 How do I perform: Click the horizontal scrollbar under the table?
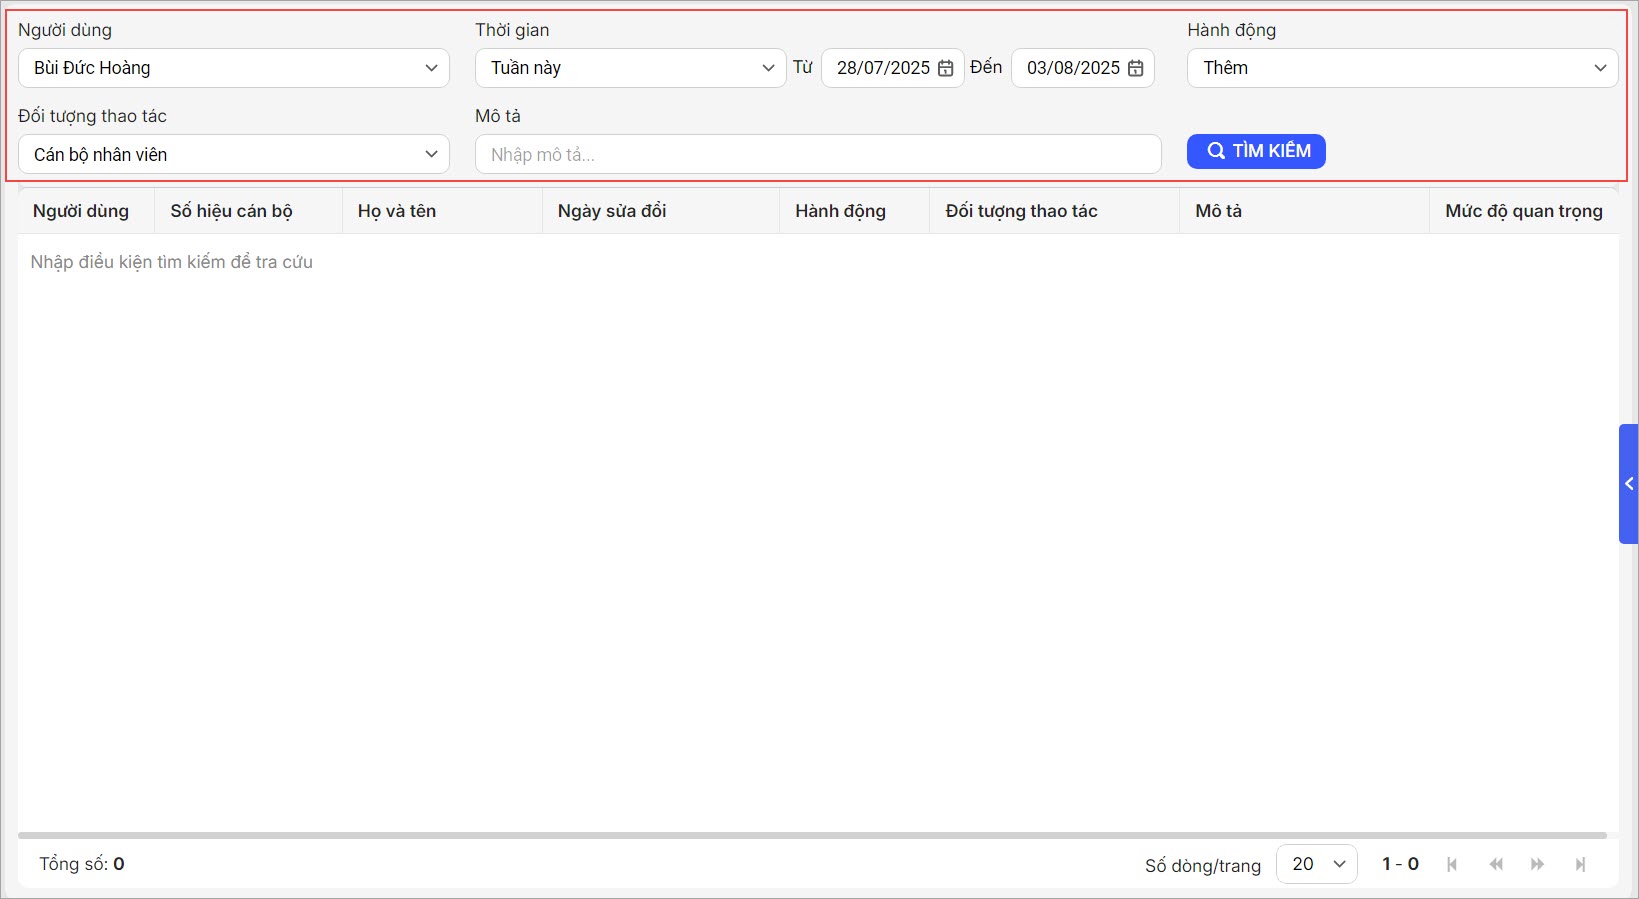coord(811,835)
